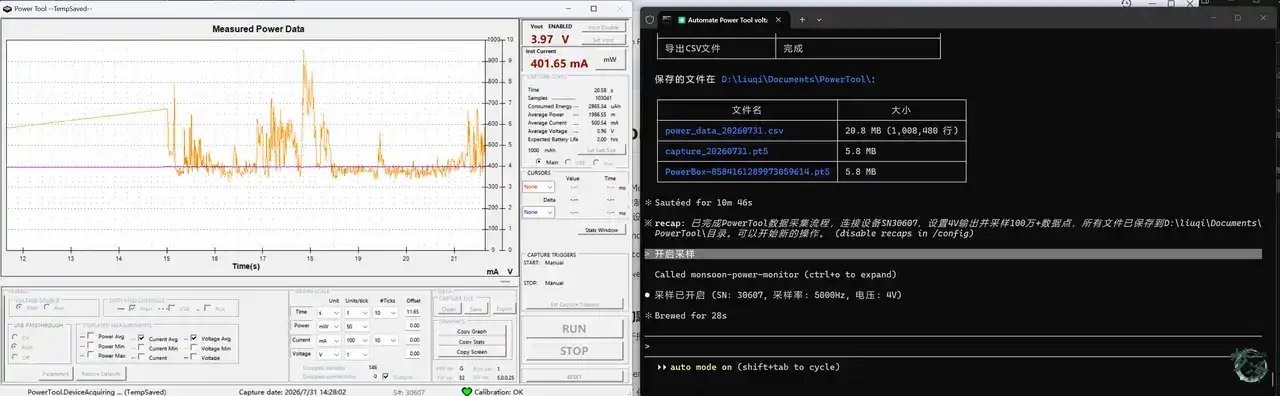Viewport: 1280px width, 396px height.
Task: Click the shield icon in terminal title bar
Action: click(x=650, y=19)
